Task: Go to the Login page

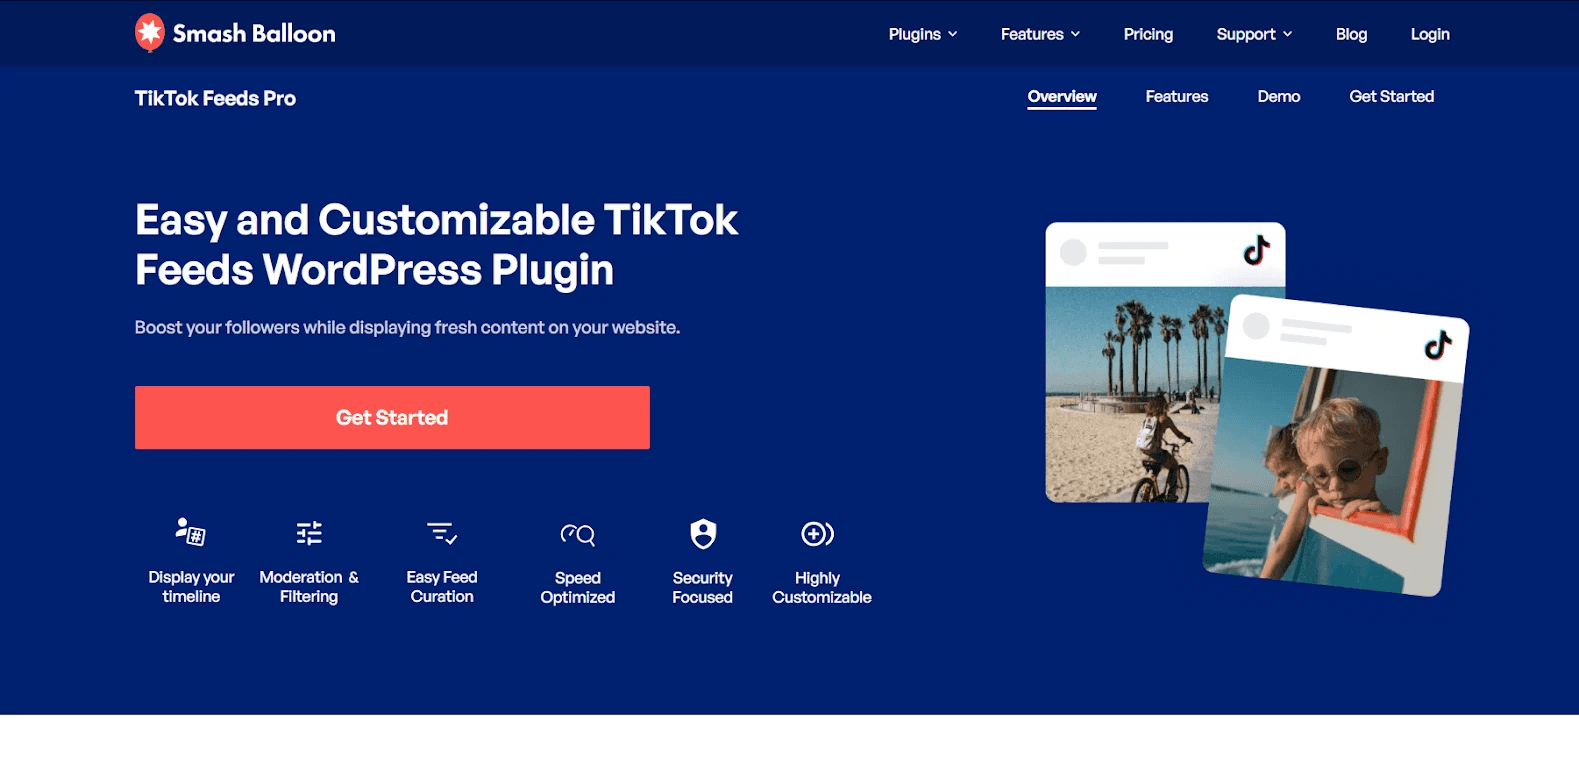Action: coord(1430,34)
